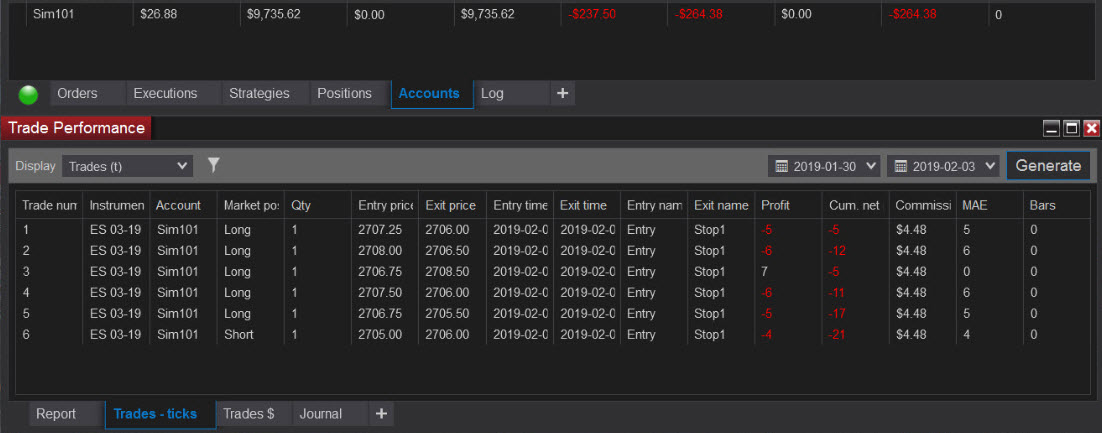Image resolution: width=1102 pixels, height=433 pixels.
Task: Sort by Profit column header
Action: click(x=789, y=205)
